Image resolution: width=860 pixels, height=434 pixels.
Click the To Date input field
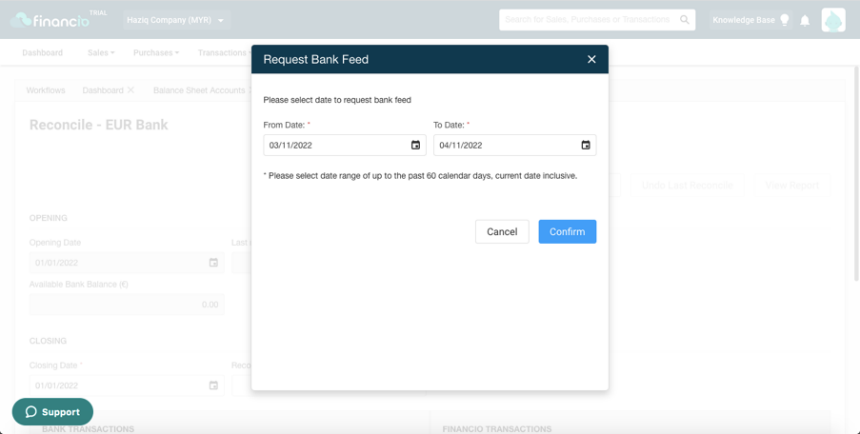tap(514, 145)
